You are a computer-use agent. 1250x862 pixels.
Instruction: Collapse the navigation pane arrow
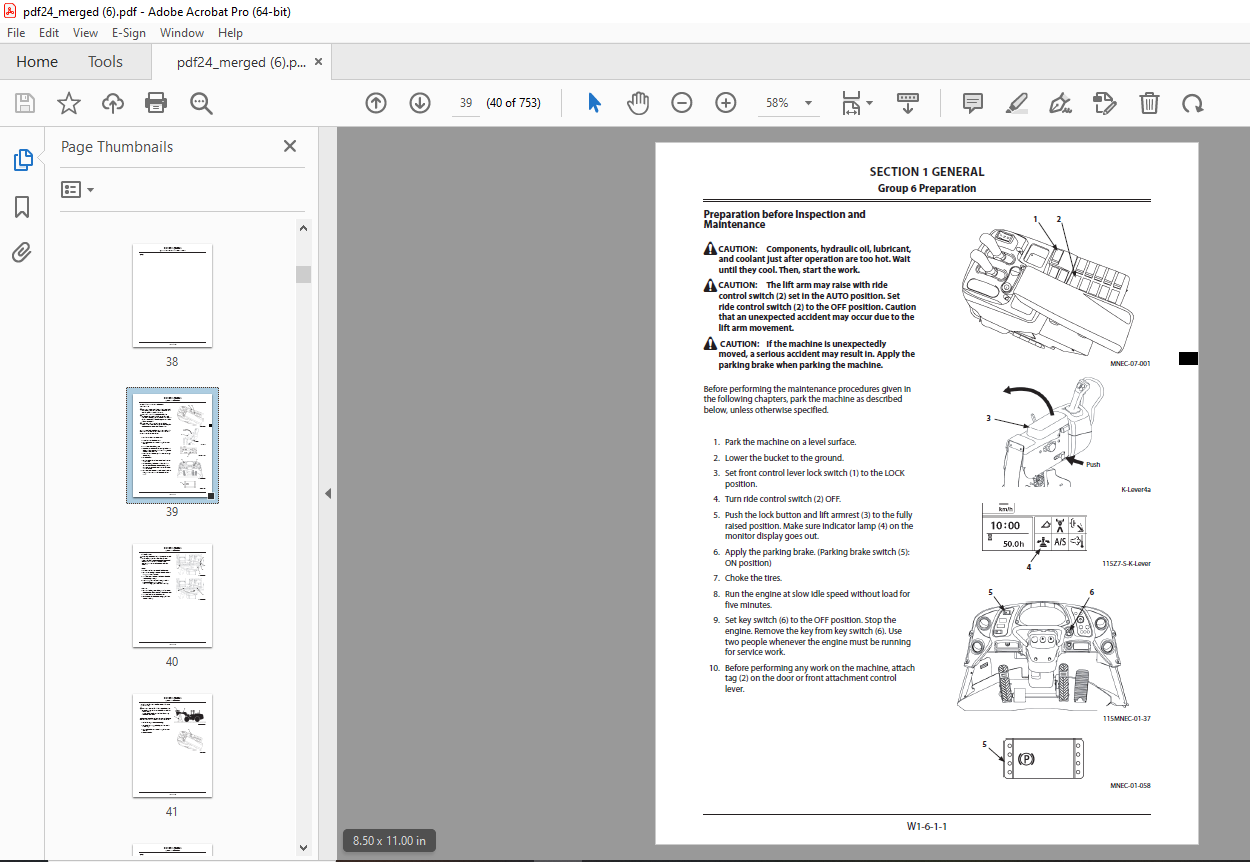click(327, 493)
